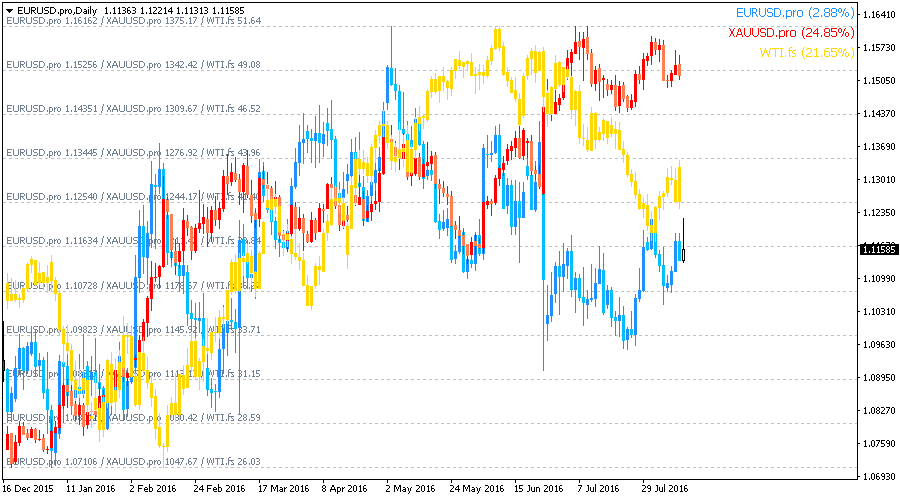Image resolution: width=900 pixels, height=500 pixels.
Task: Click price axis value 1.07590
Action: tap(879, 444)
